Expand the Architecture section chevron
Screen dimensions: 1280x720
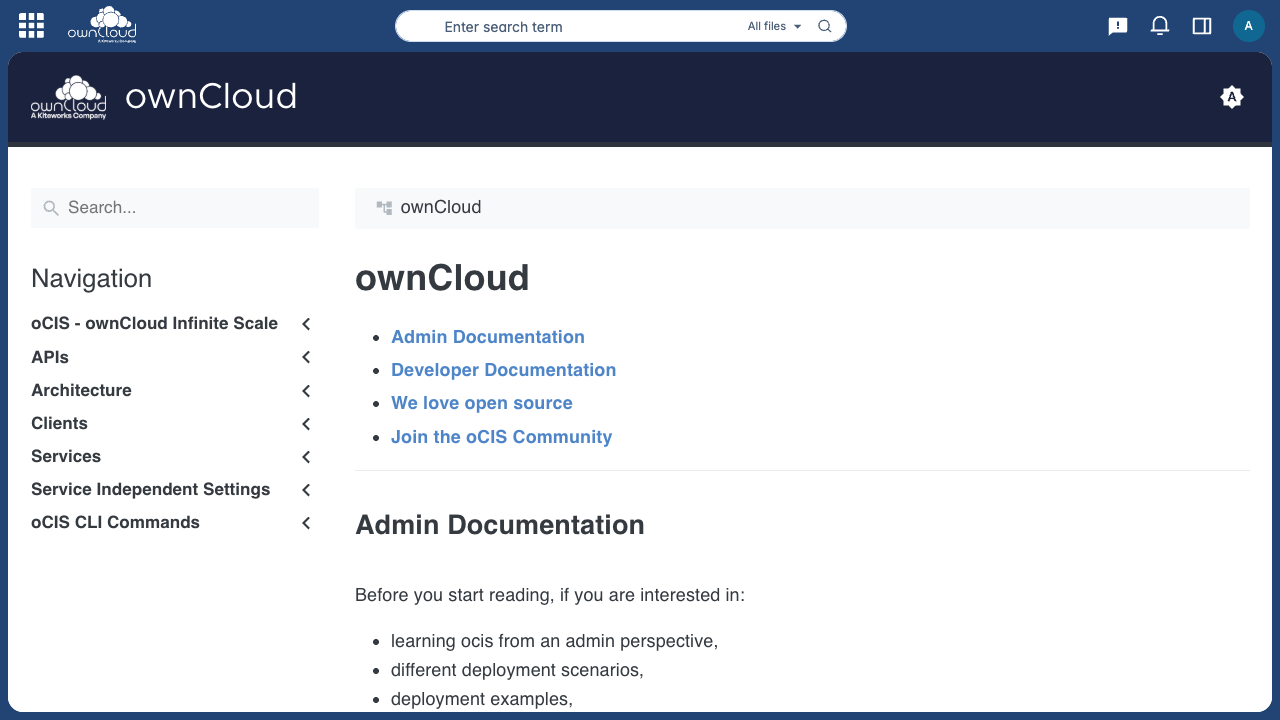306,391
